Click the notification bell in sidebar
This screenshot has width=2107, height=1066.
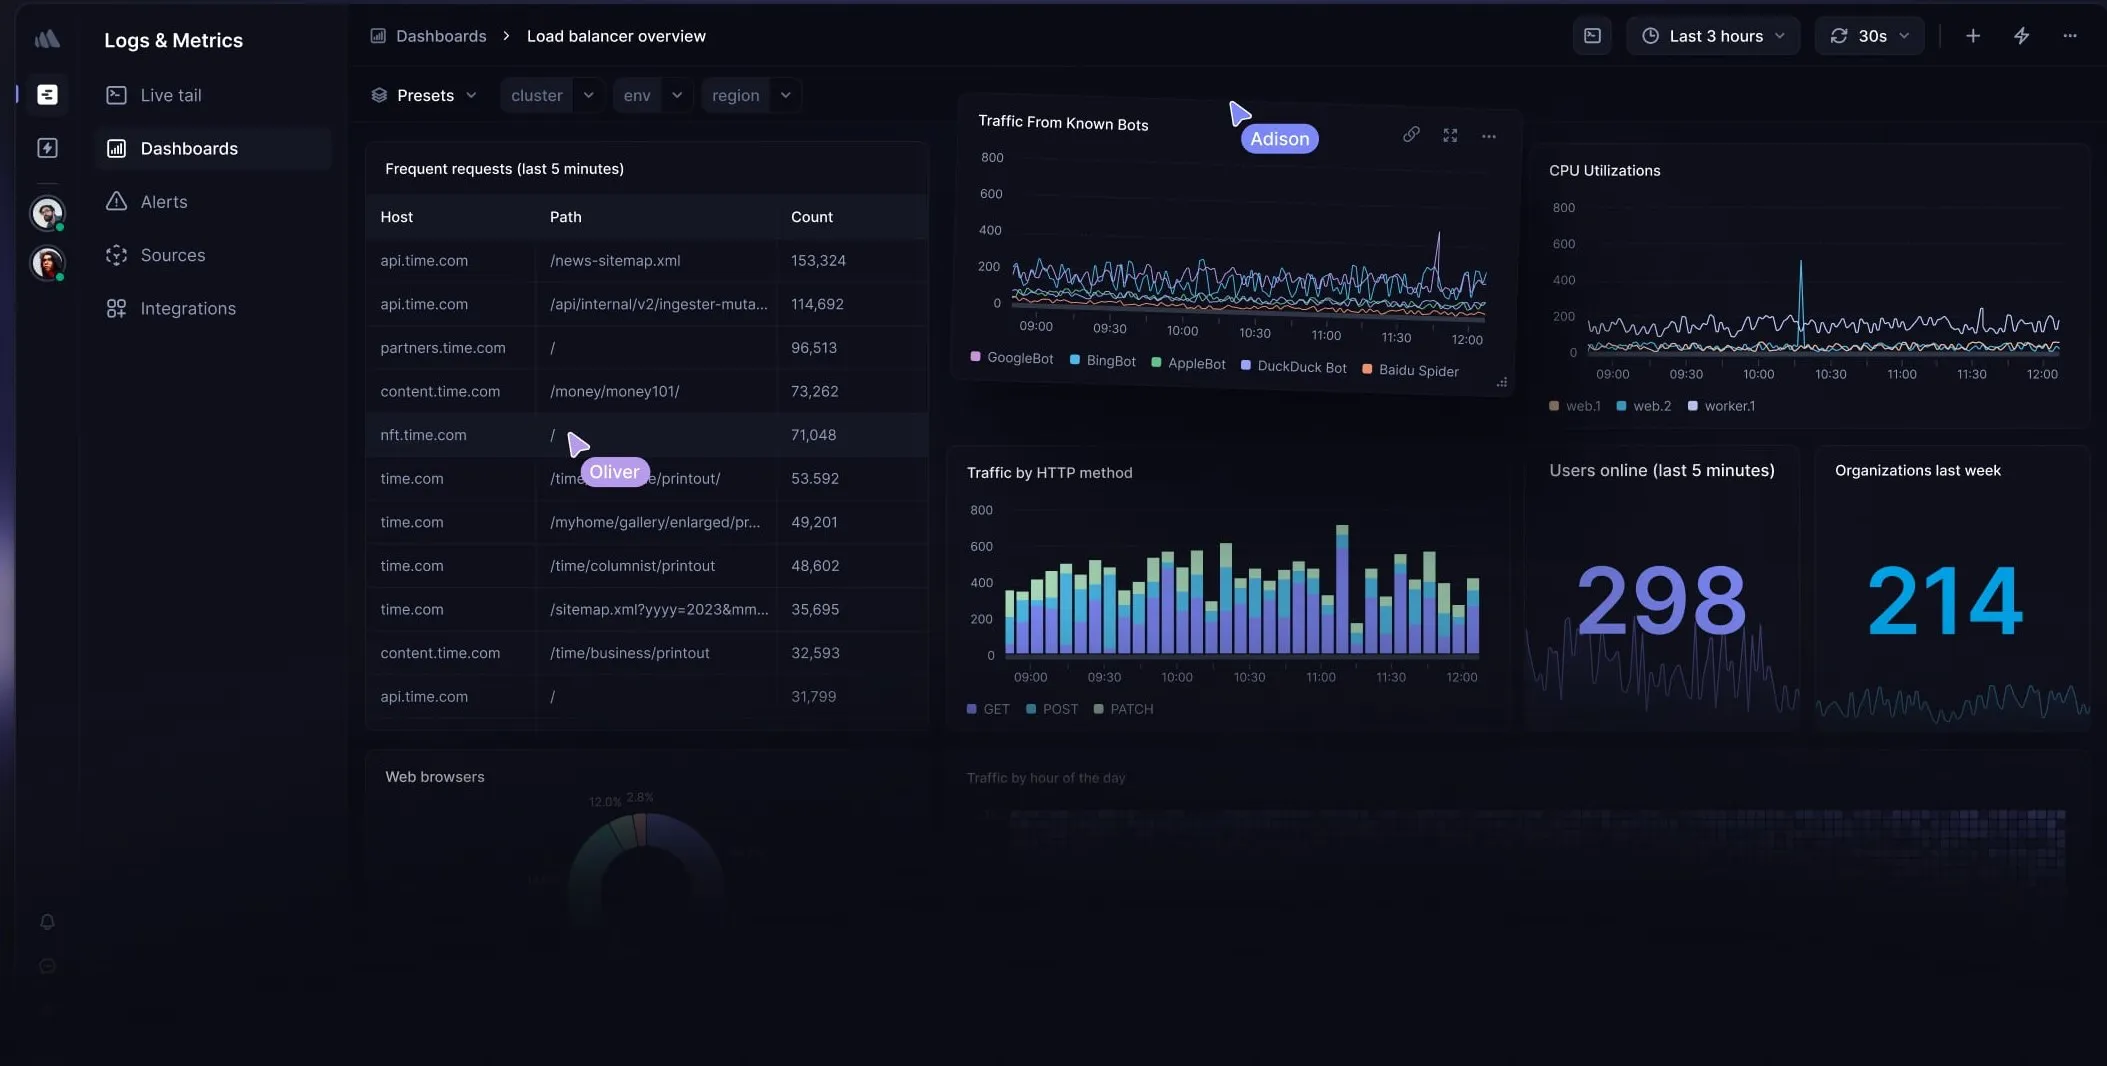click(47, 922)
